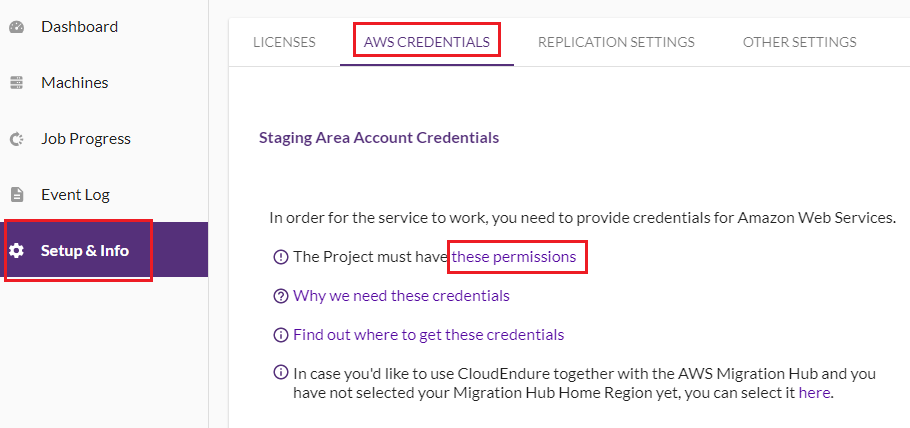Open Job Progress label in the sidebar
This screenshot has height=428, width=910.
point(86,139)
